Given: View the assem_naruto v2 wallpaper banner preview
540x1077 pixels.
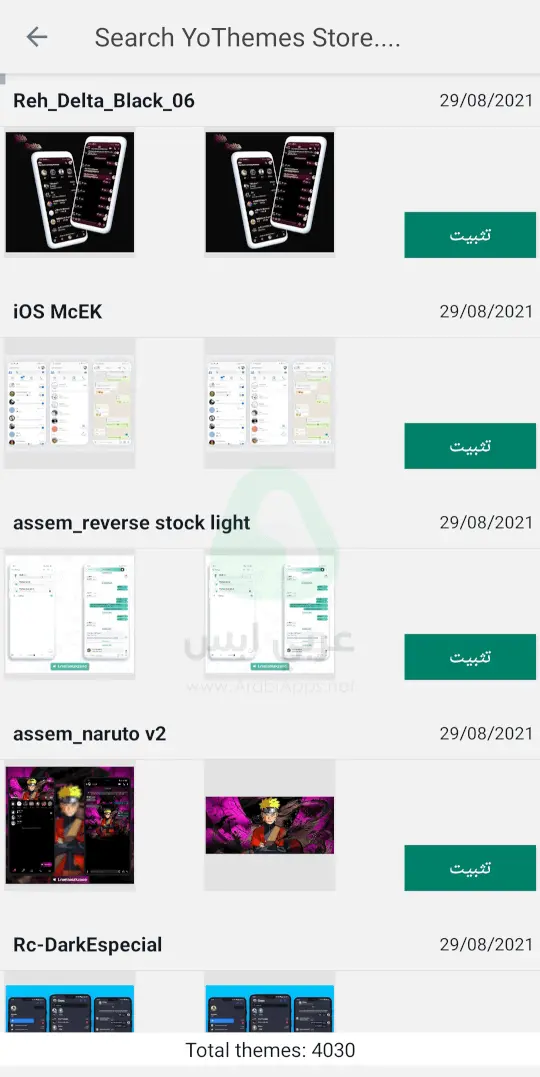Looking at the screenshot, I should click(269, 825).
